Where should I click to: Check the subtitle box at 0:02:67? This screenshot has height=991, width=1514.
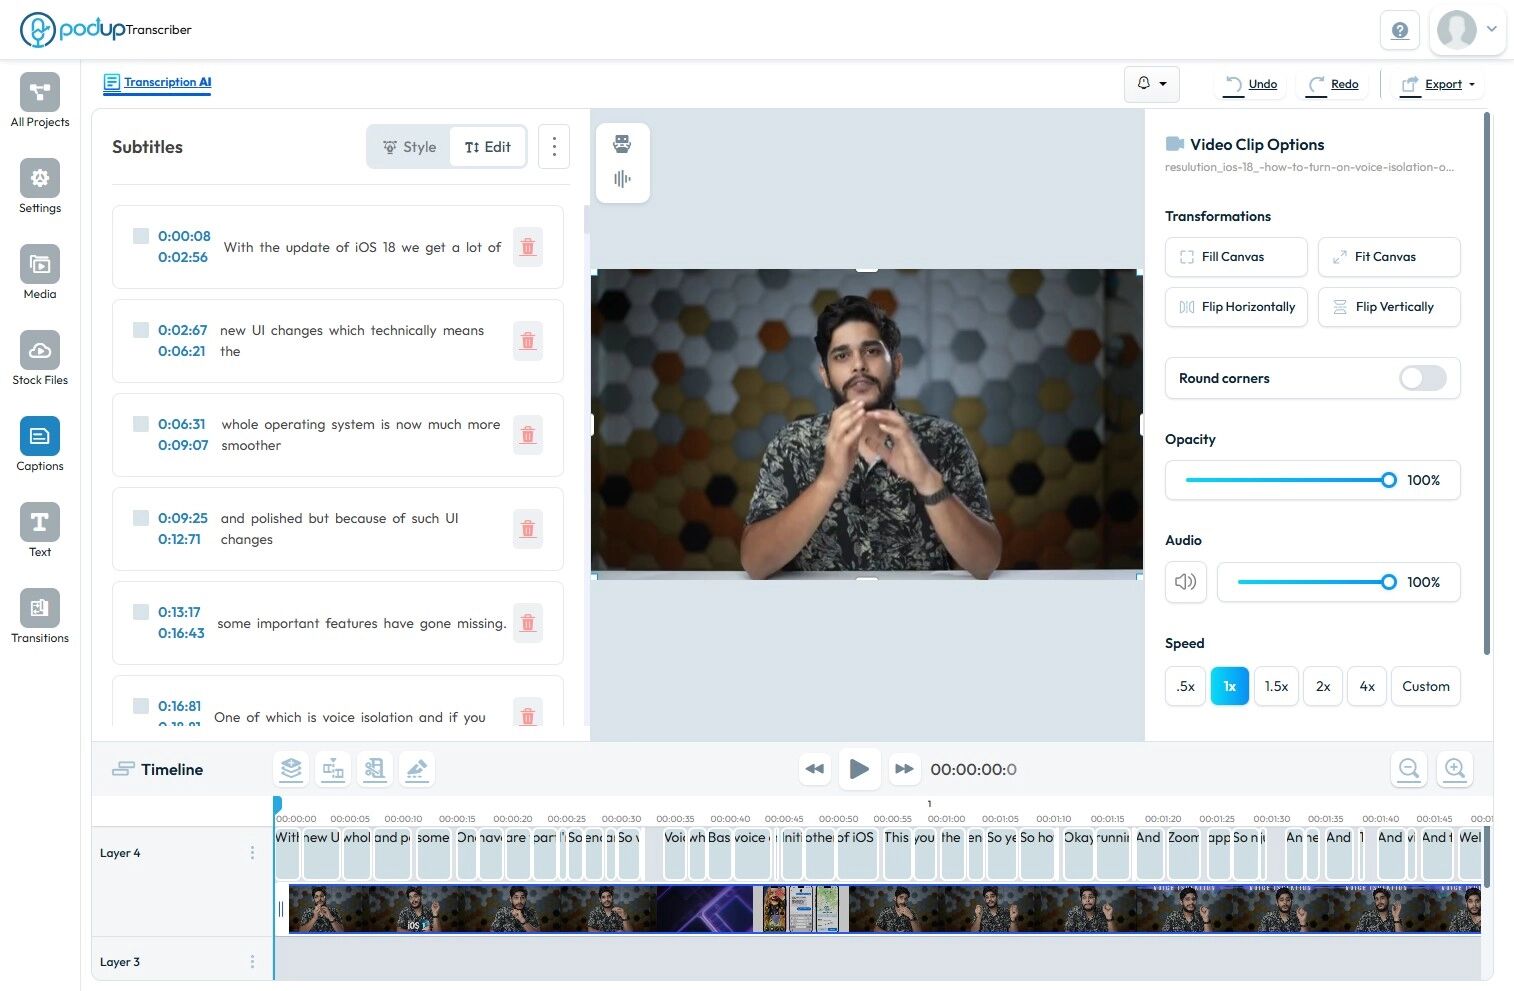(141, 330)
